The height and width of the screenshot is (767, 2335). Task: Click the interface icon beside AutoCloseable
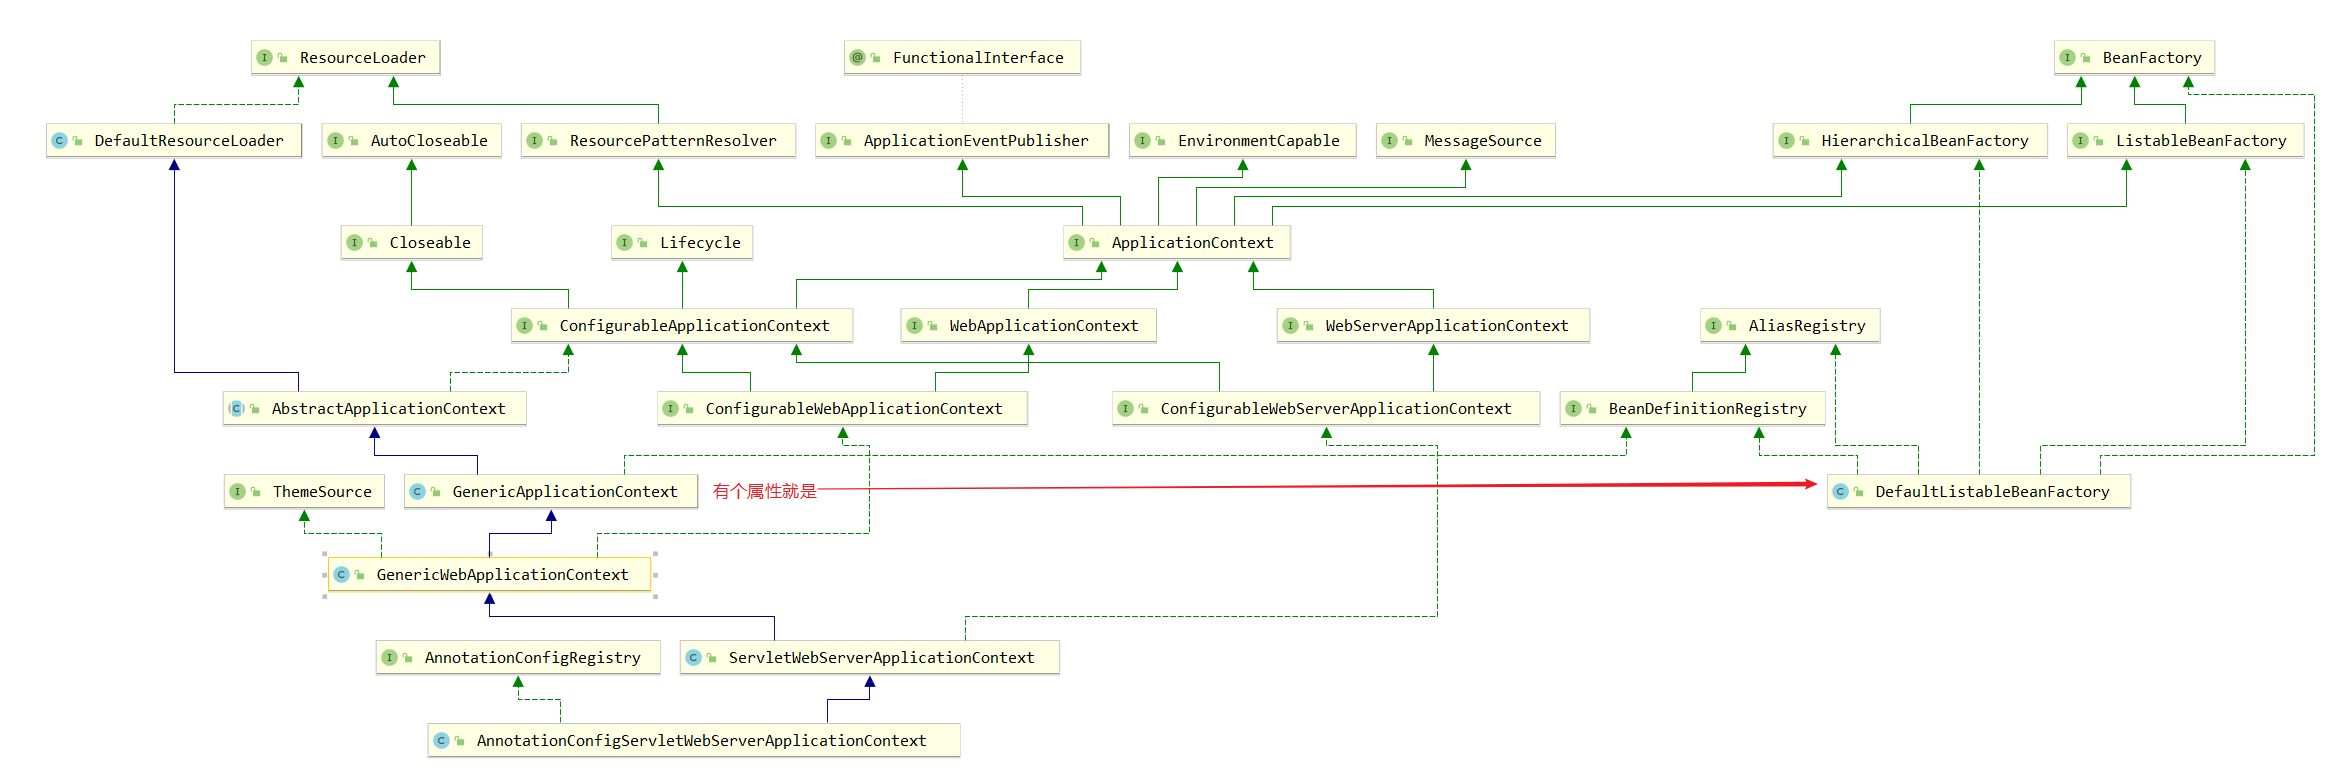point(335,141)
